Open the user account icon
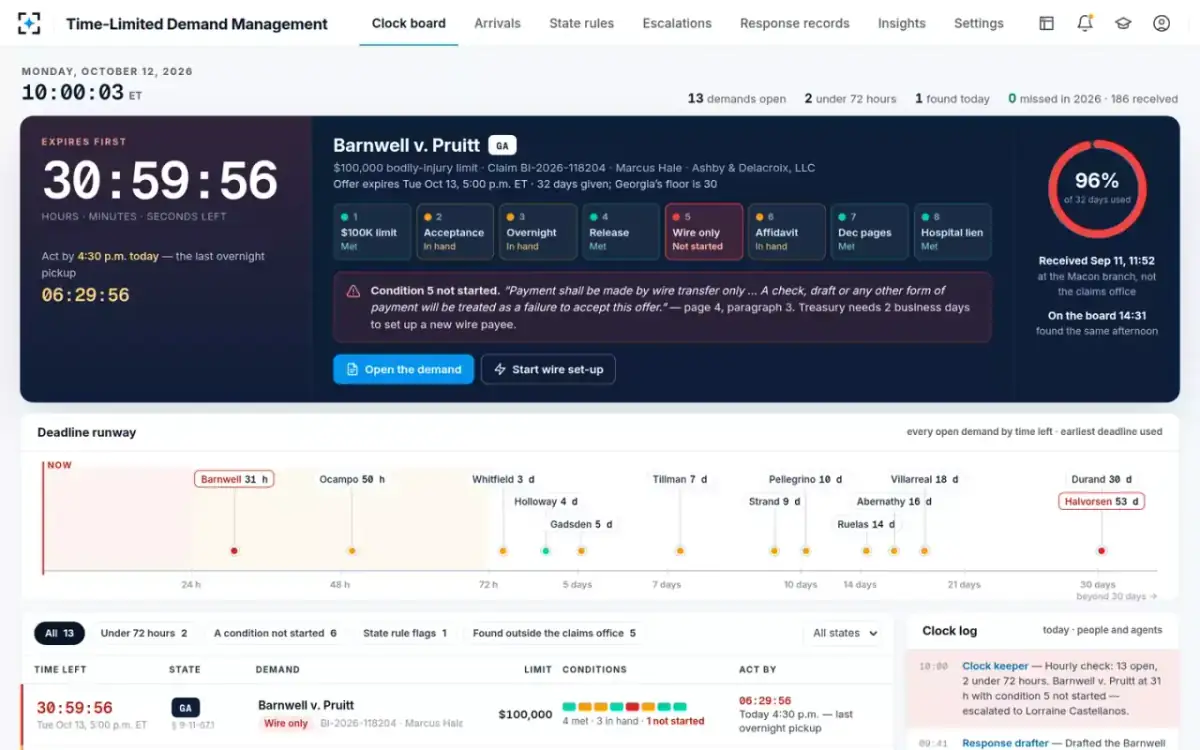 (1161, 23)
